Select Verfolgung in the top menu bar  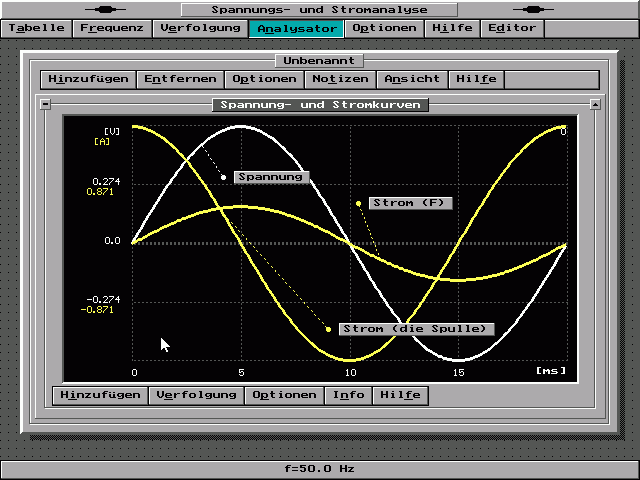point(200,28)
